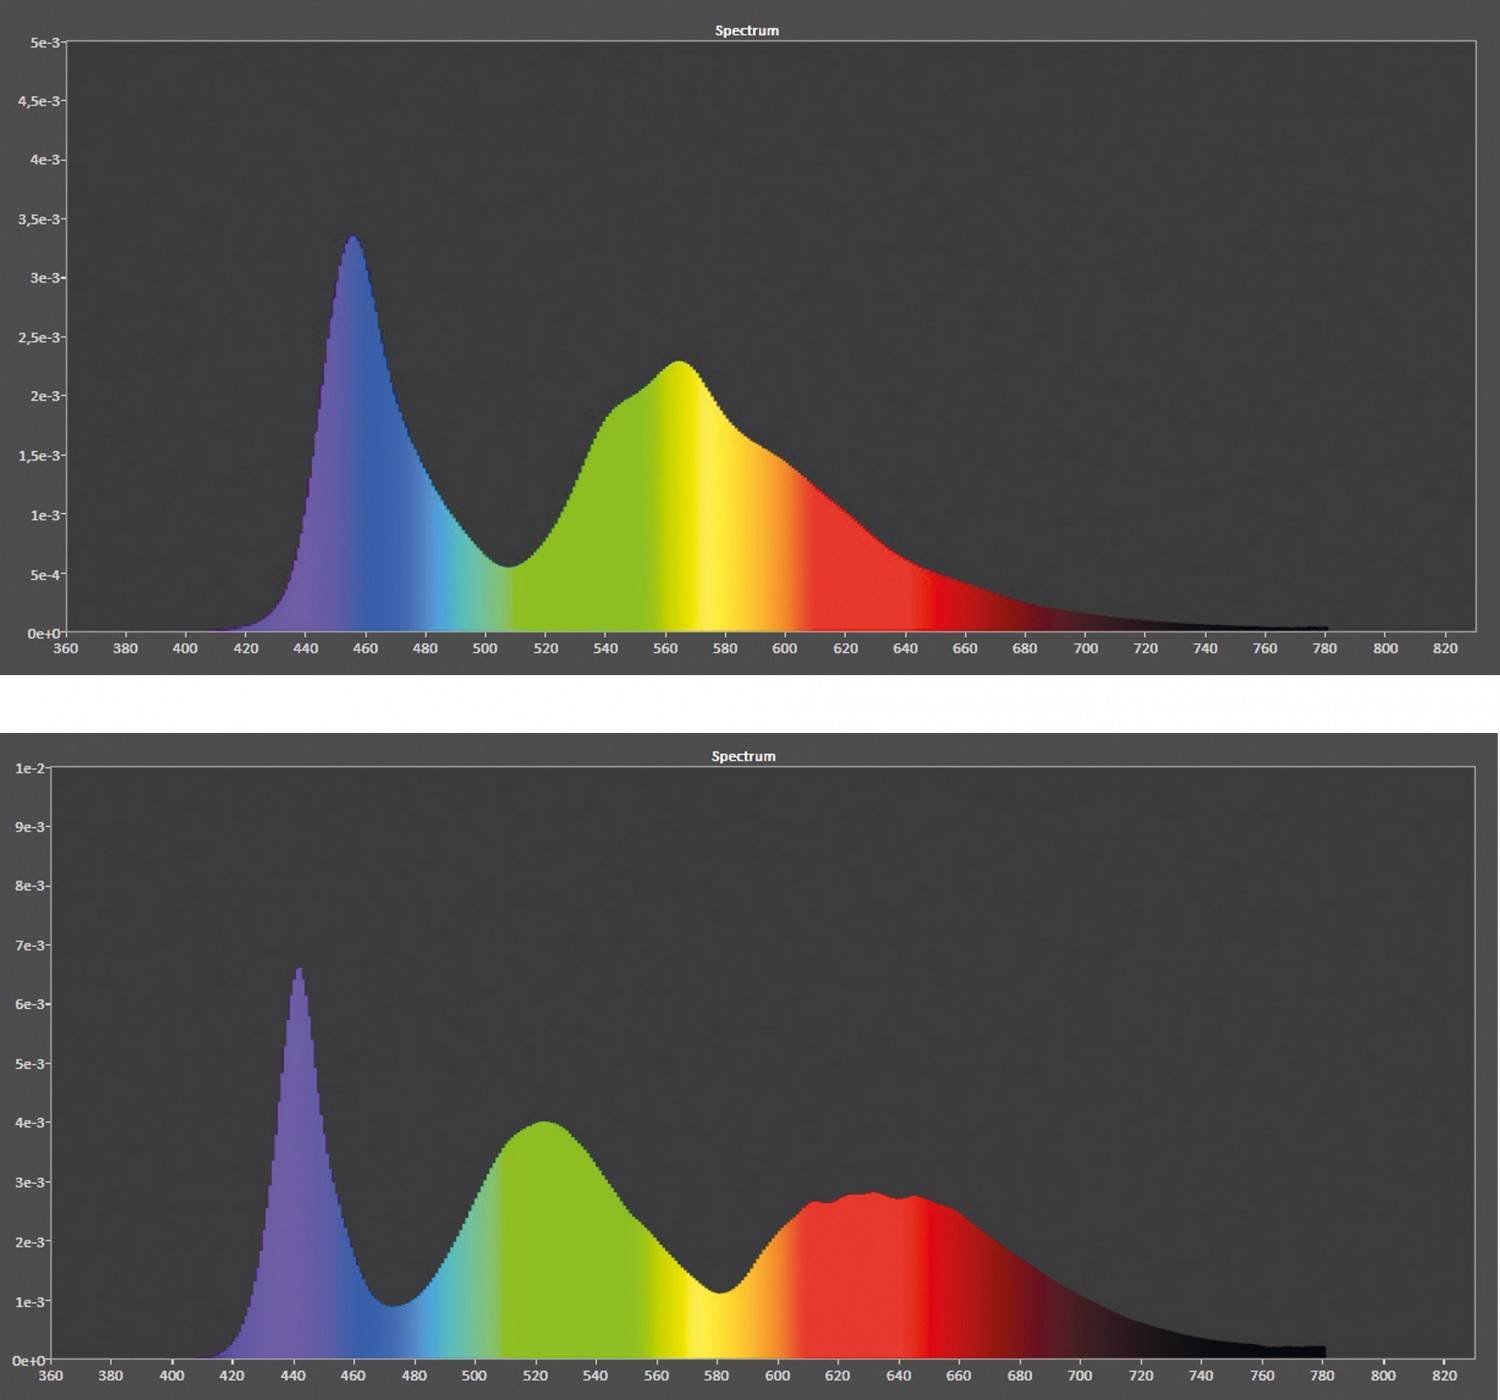The width and height of the screenshot is (1500, 1400).
Task: Click the 640 x-axis label on lower chart
Action: point(898,1375)
